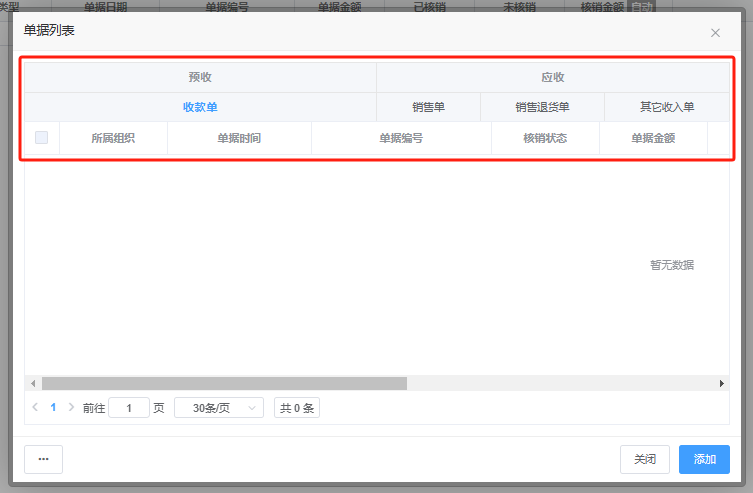Click the 添加 button

pyautogui.click(x=704, y=459)
